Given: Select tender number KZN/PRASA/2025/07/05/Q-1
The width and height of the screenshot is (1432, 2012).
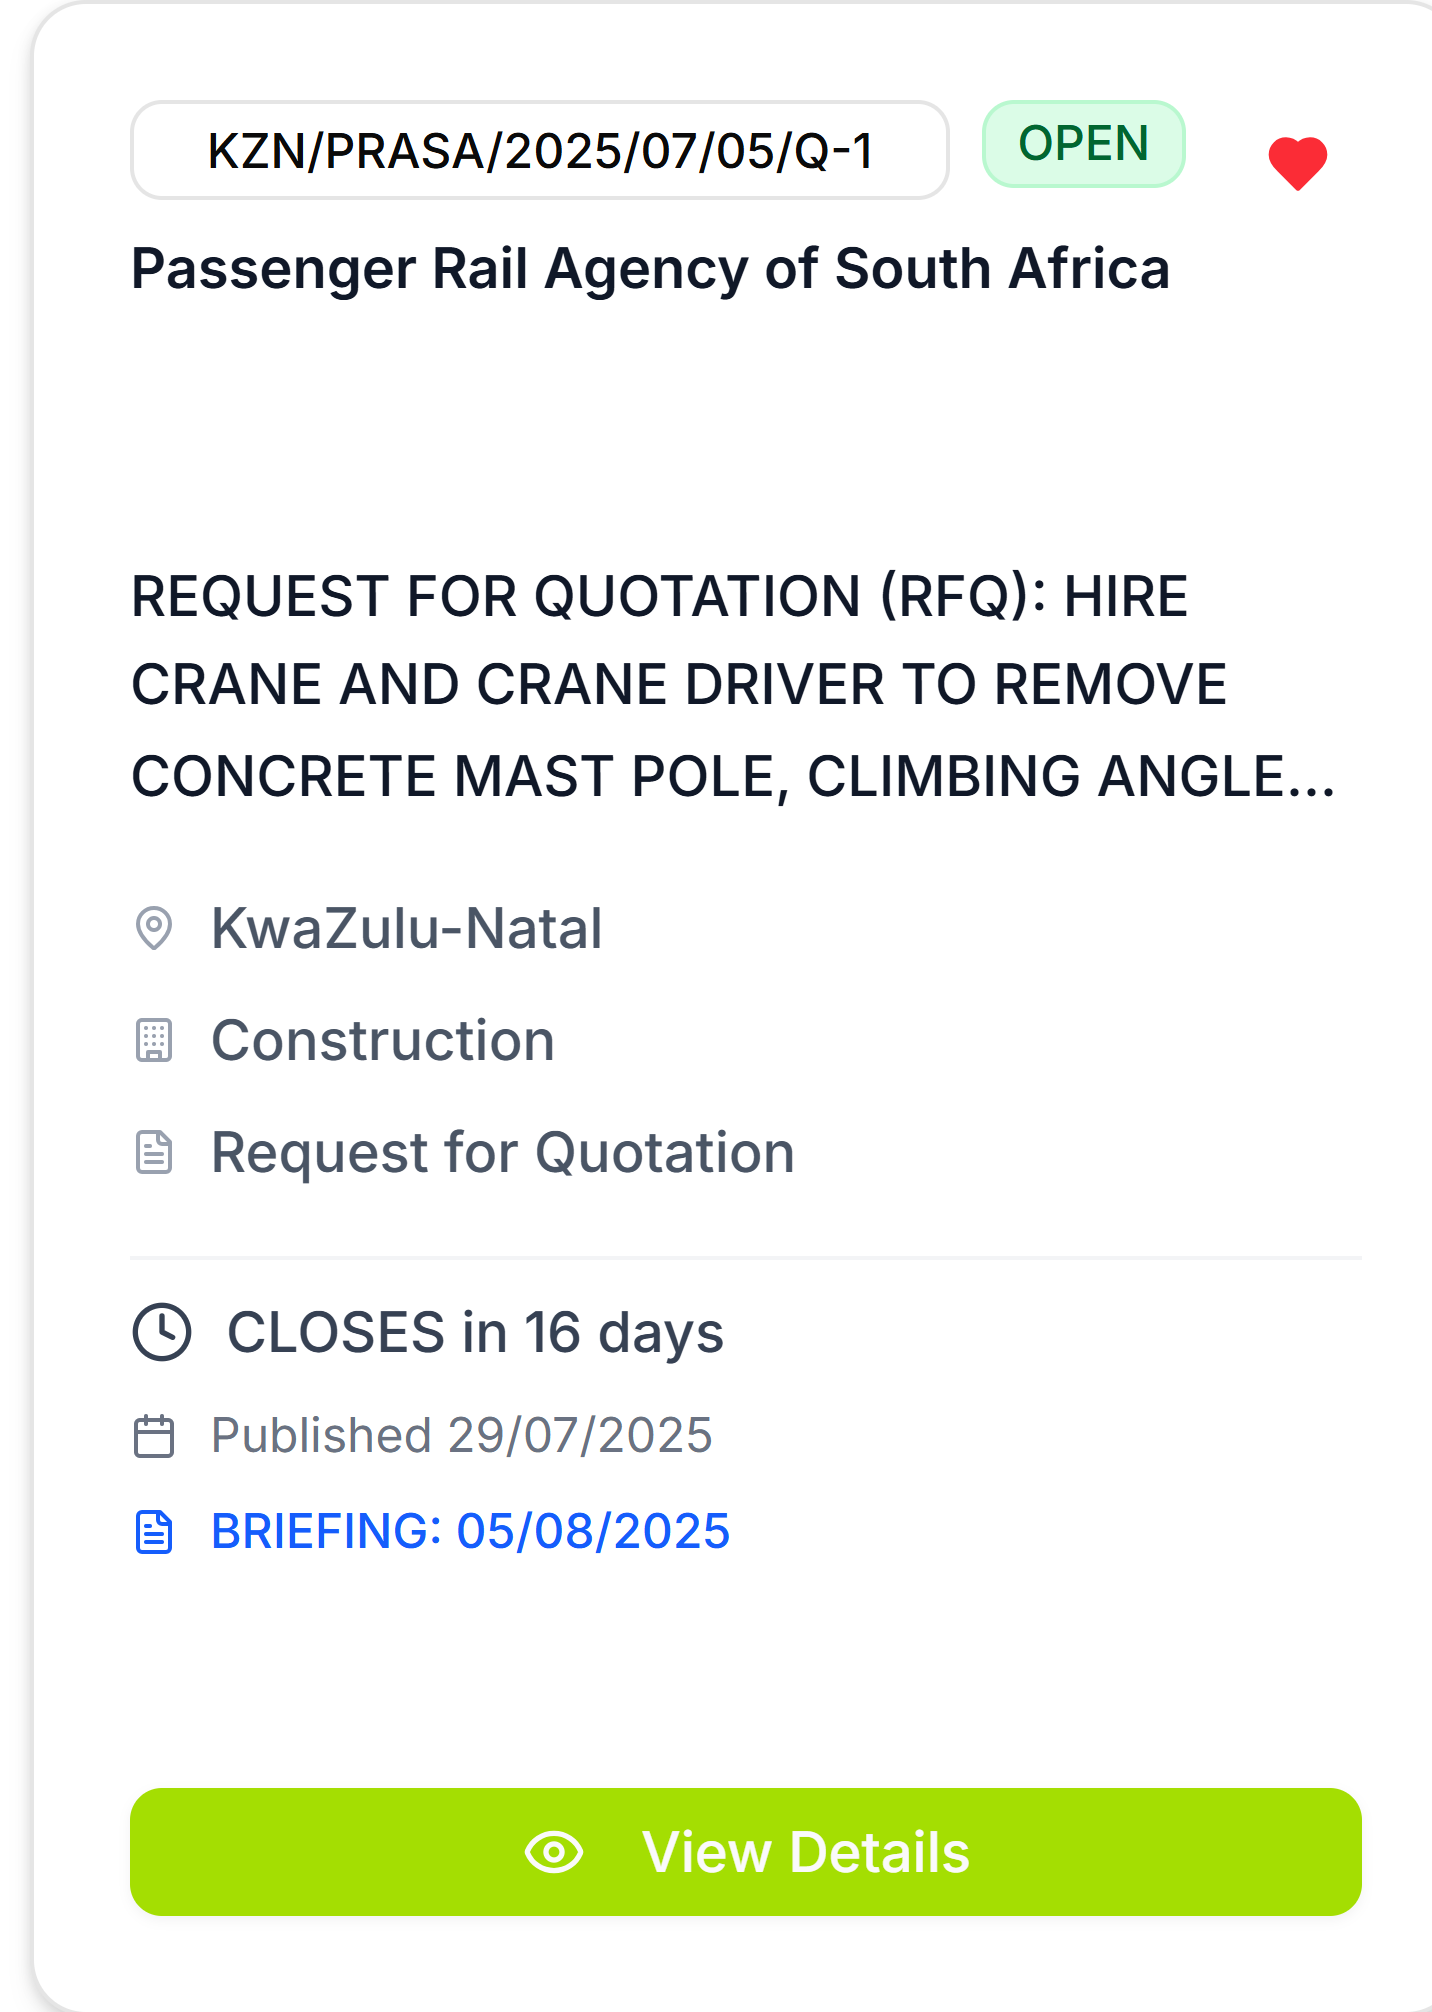Looking at the screenshot, I should [540, 150].
